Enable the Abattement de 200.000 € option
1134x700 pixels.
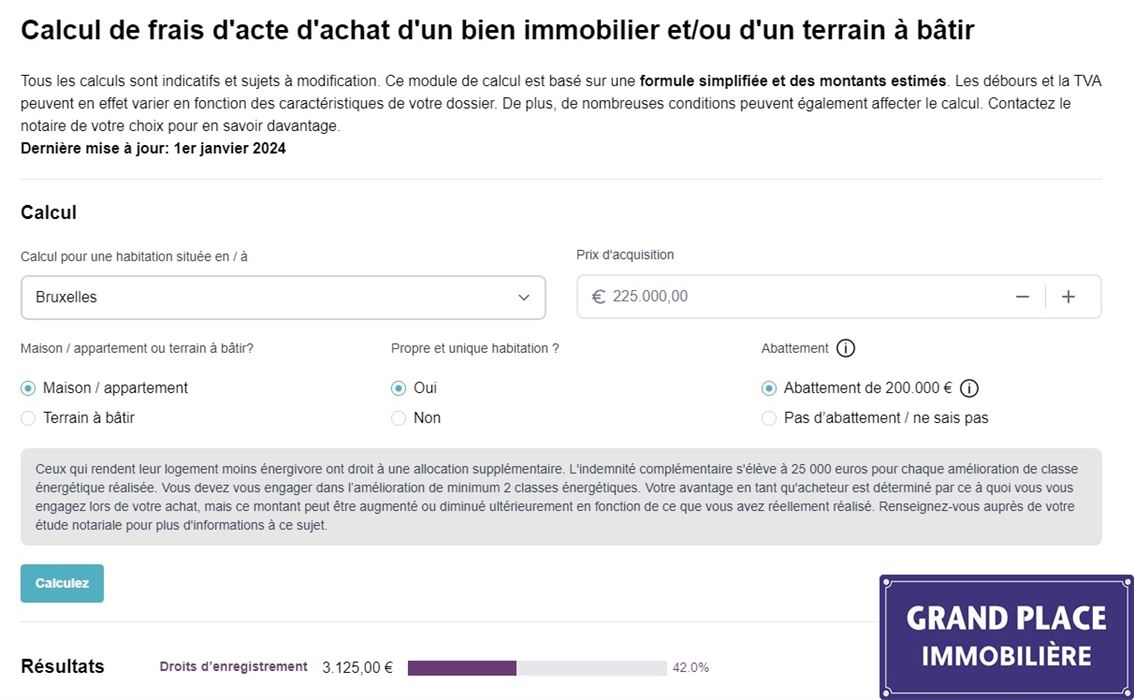(x=769, y=389)
